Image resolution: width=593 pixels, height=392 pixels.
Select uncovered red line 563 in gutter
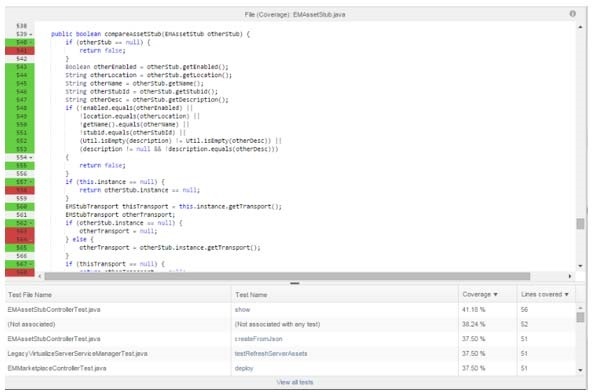[20, 231]
